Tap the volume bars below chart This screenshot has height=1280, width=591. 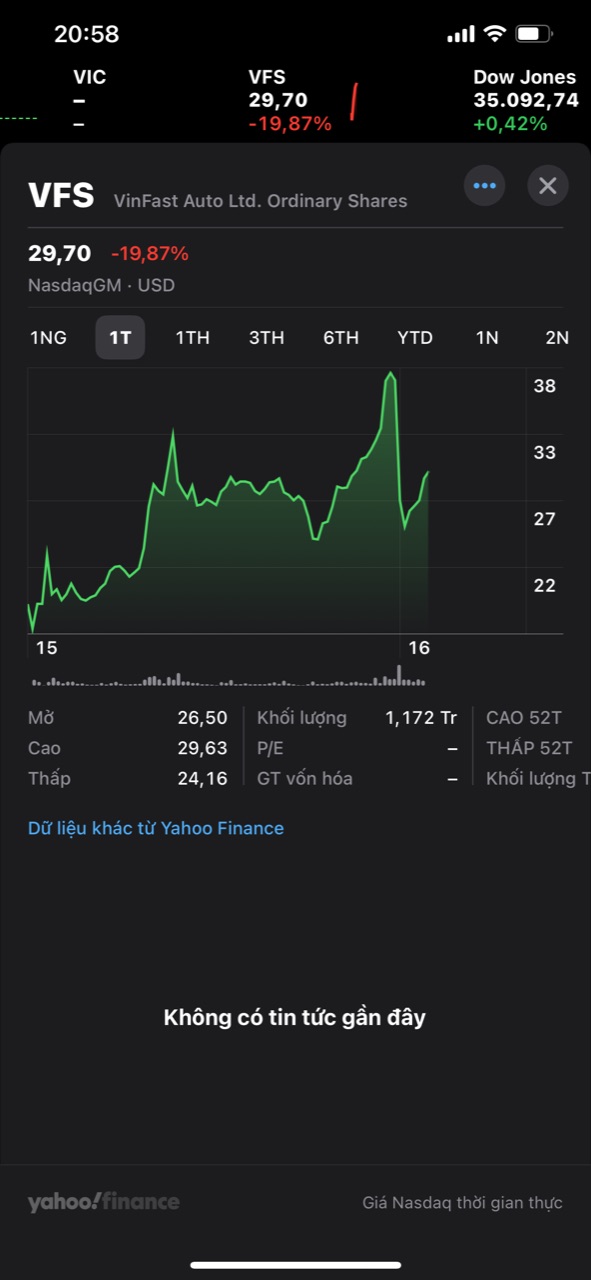tap(228, 679)
